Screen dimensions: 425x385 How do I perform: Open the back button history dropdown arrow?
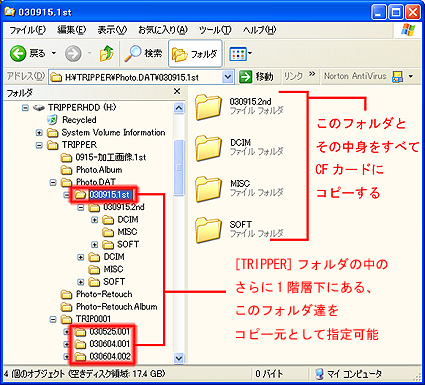[x=53, y=53]
